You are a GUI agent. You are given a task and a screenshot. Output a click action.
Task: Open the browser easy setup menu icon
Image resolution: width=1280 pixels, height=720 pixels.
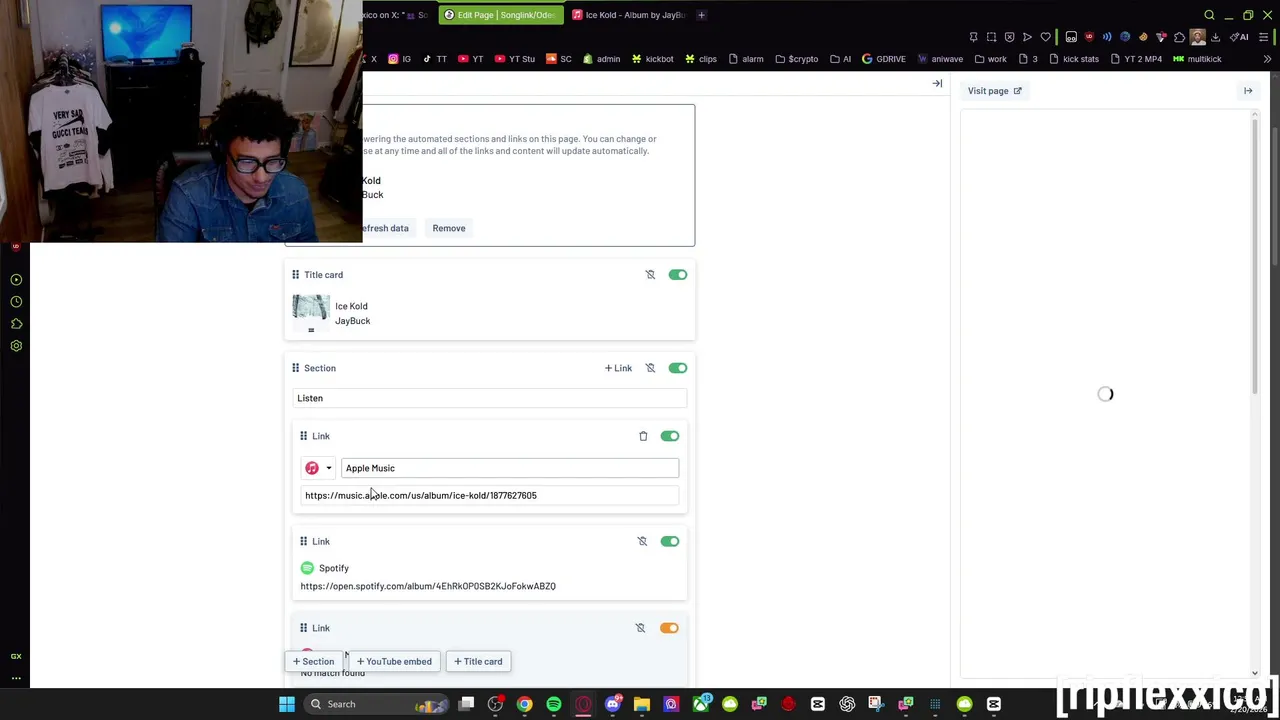point(1265,37)
